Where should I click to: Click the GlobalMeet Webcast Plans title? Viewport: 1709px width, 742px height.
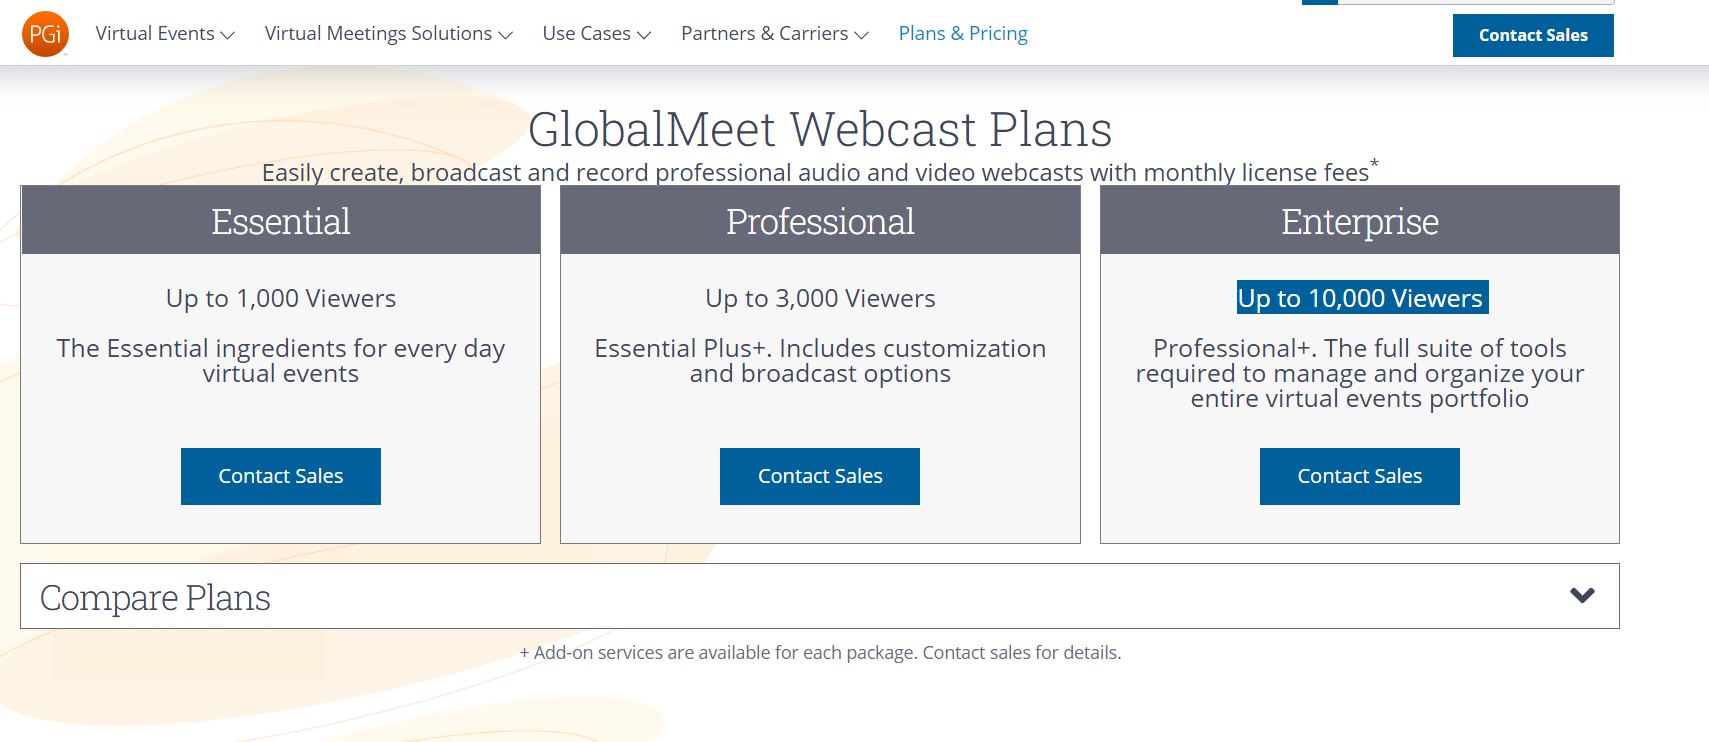pyautogui.click(x=820, y=129)
